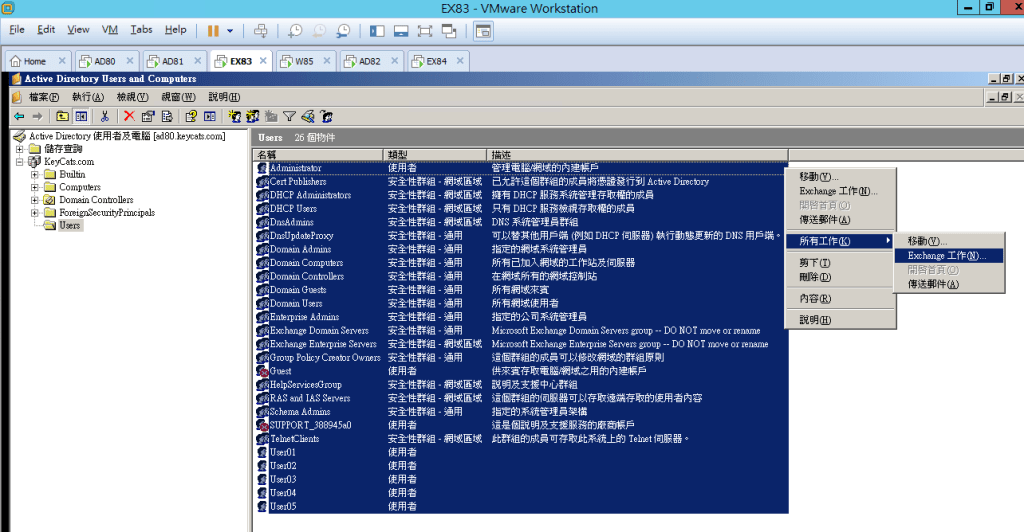
Task: Click the back arrow in ADUC toolbar
Action: point(17,116)
